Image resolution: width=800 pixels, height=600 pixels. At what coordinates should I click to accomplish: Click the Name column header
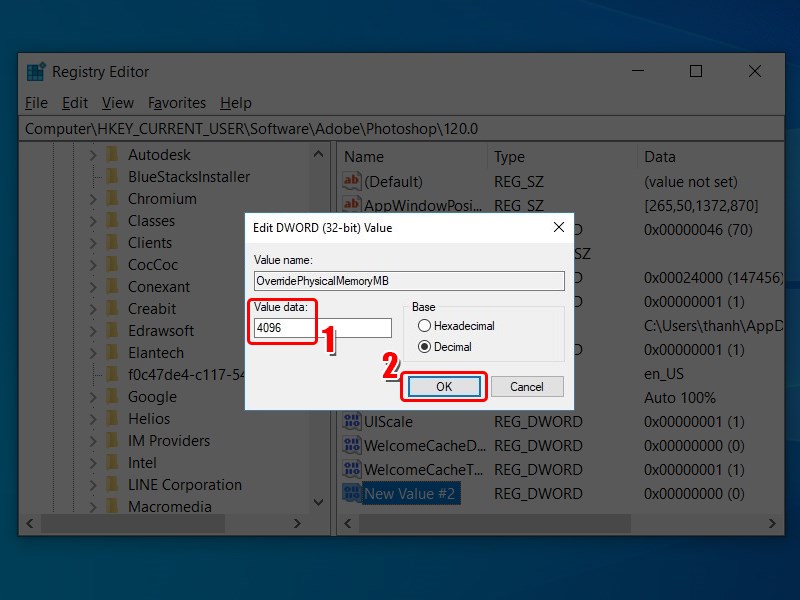coord(364,157)
